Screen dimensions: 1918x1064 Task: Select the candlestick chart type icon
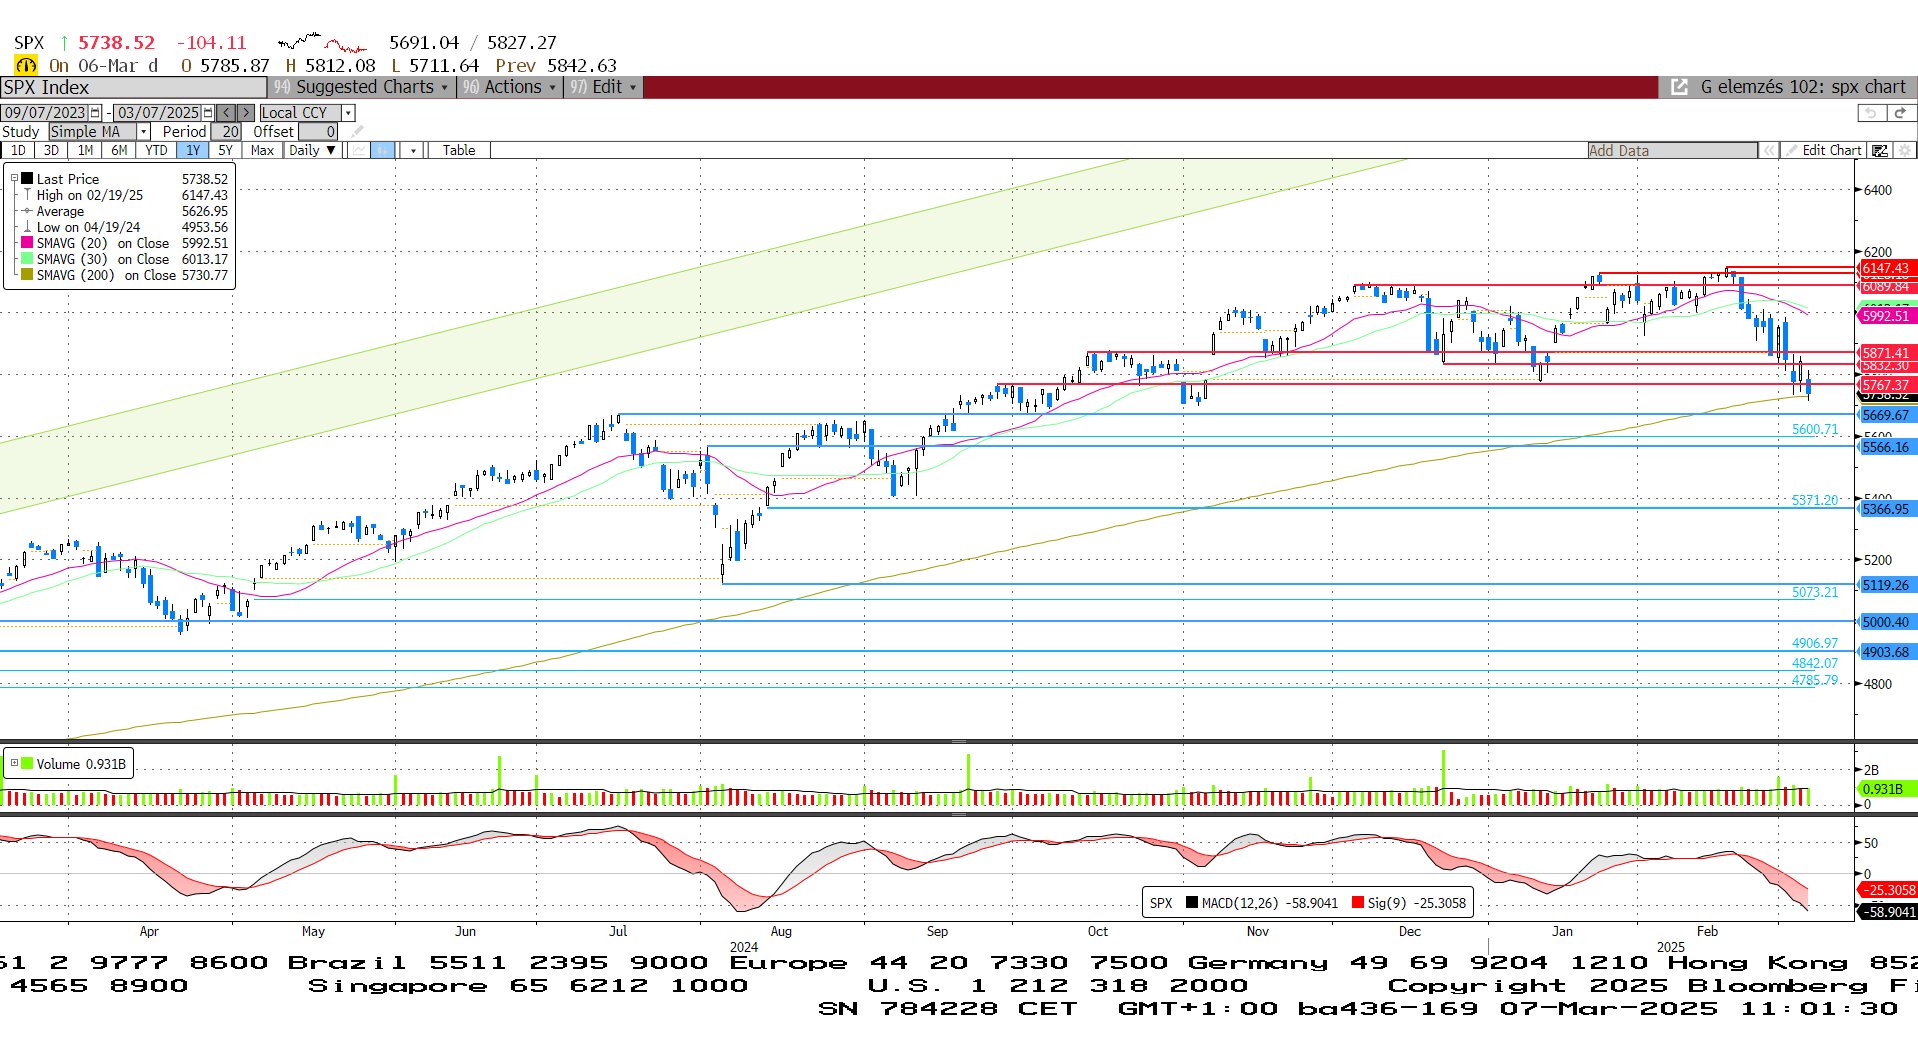point(382,150)
